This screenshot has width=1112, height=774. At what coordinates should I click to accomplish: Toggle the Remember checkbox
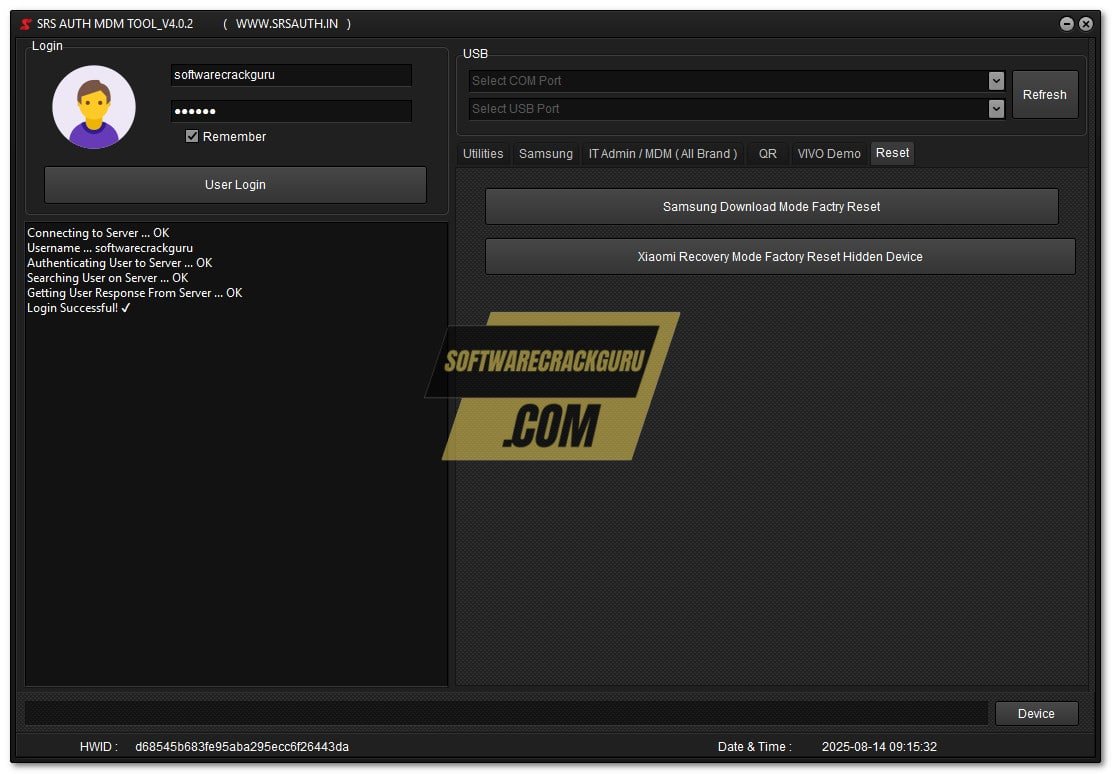click(x=191, y=136)
